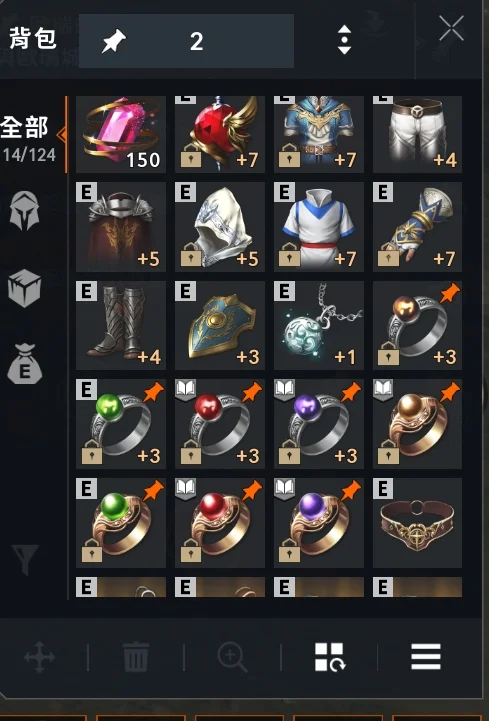489x721 pixels.
Task: Toggle the orange pin on green silver ring
Action: point(154,393)
